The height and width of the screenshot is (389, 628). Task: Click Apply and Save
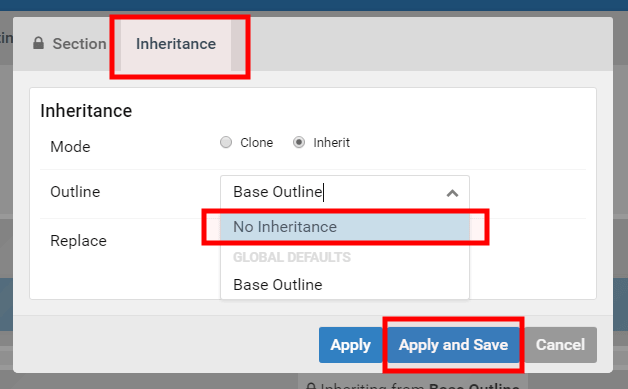coord(453,345)
